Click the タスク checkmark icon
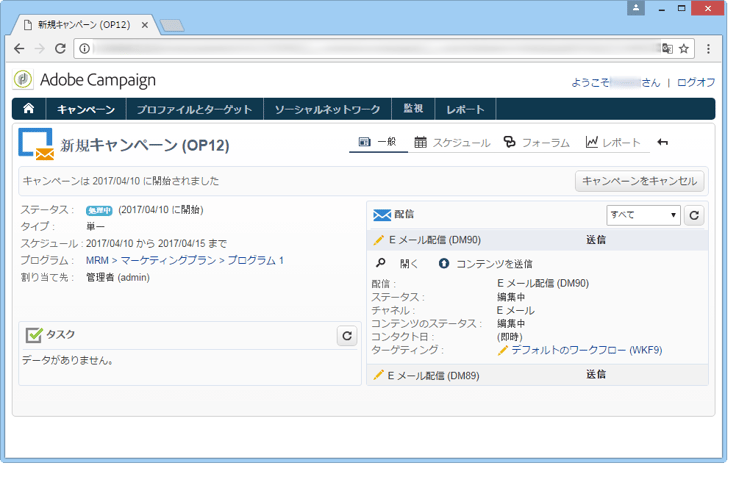Screen dimensions: 750x485 [x=33, y=335]
